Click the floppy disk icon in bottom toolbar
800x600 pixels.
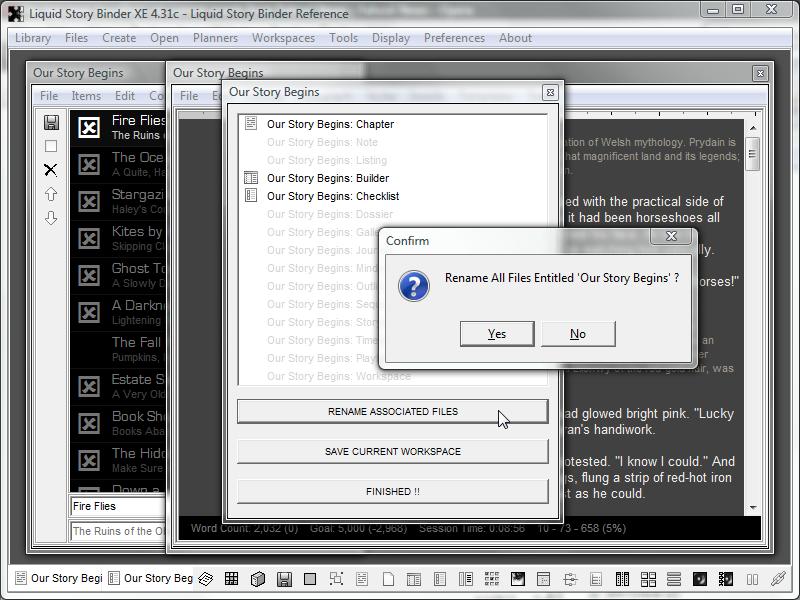[284, 579]
